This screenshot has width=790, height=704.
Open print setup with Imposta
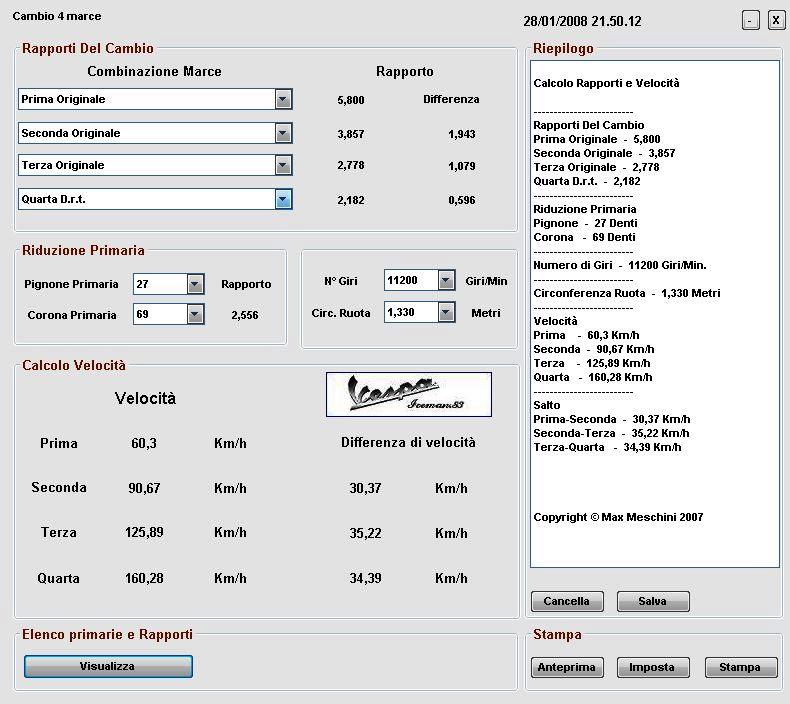652,667
